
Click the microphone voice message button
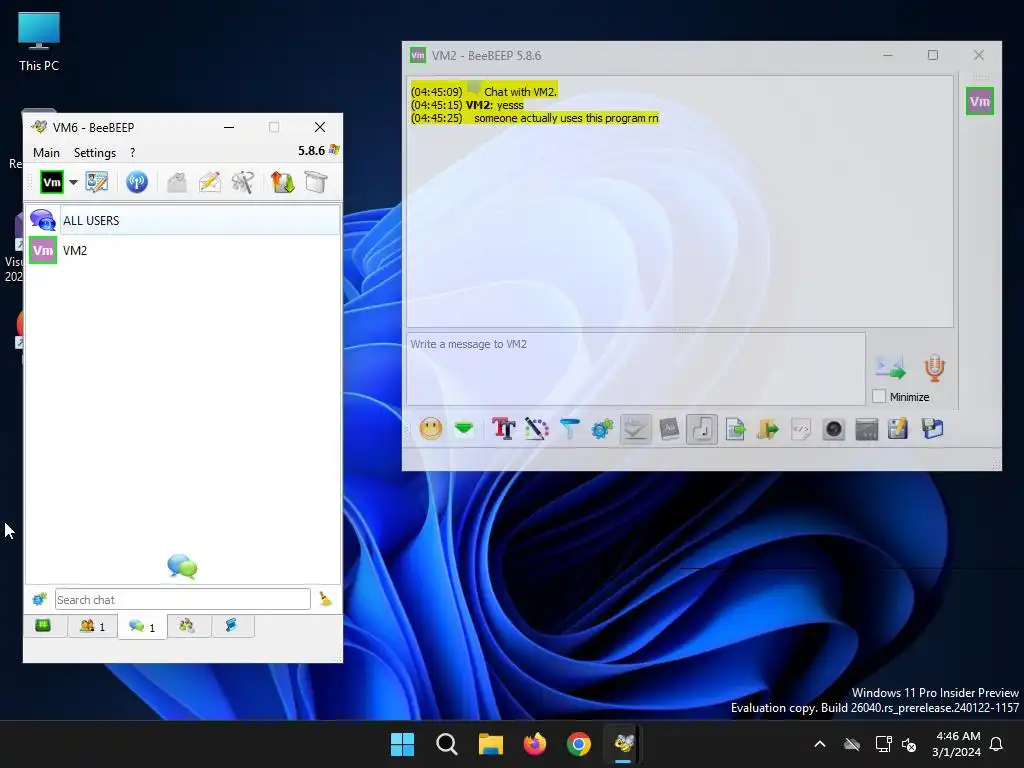(935, 368)
